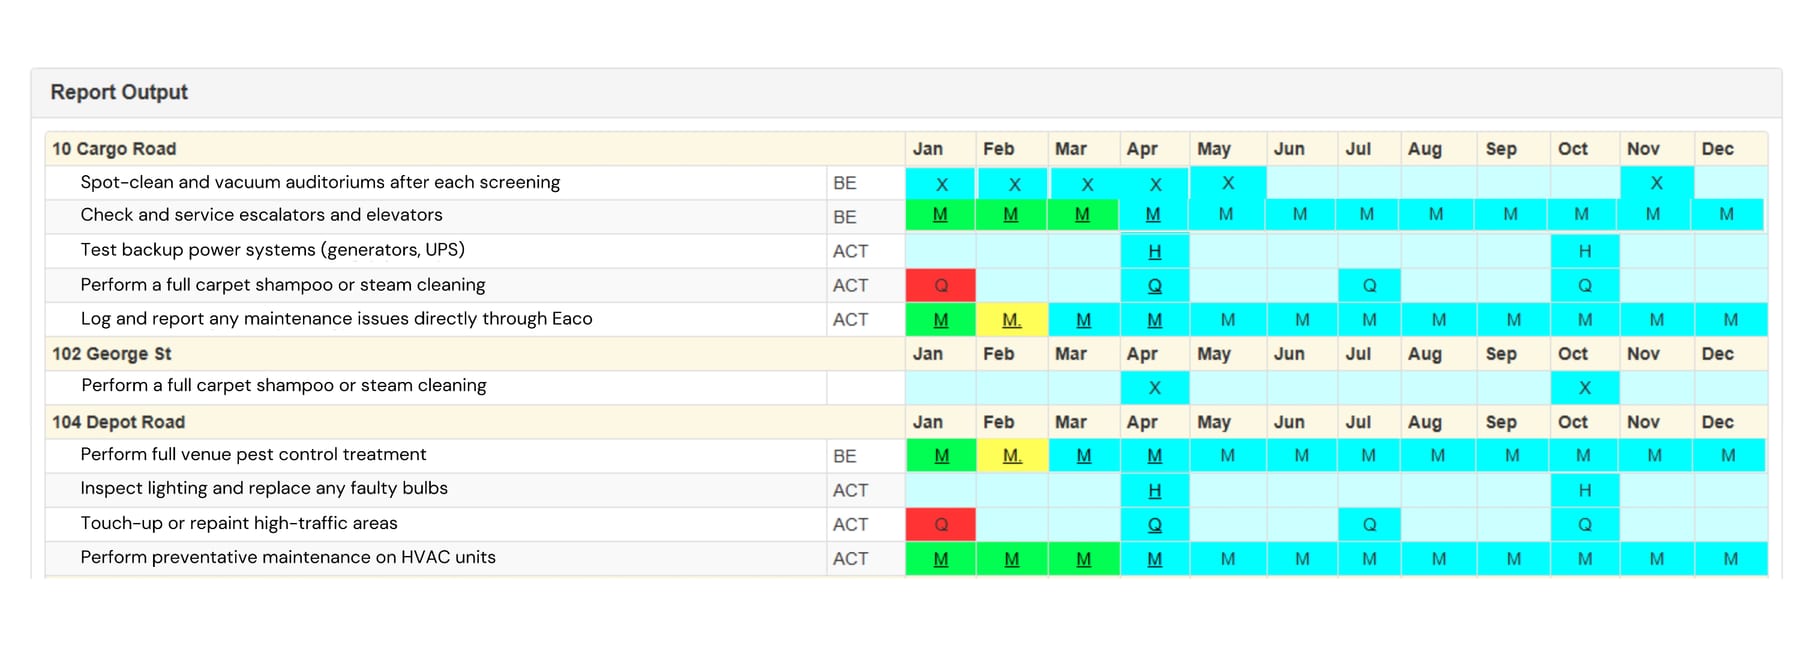Click ACT code beside Test backup power systems

(x=850, y=251)
